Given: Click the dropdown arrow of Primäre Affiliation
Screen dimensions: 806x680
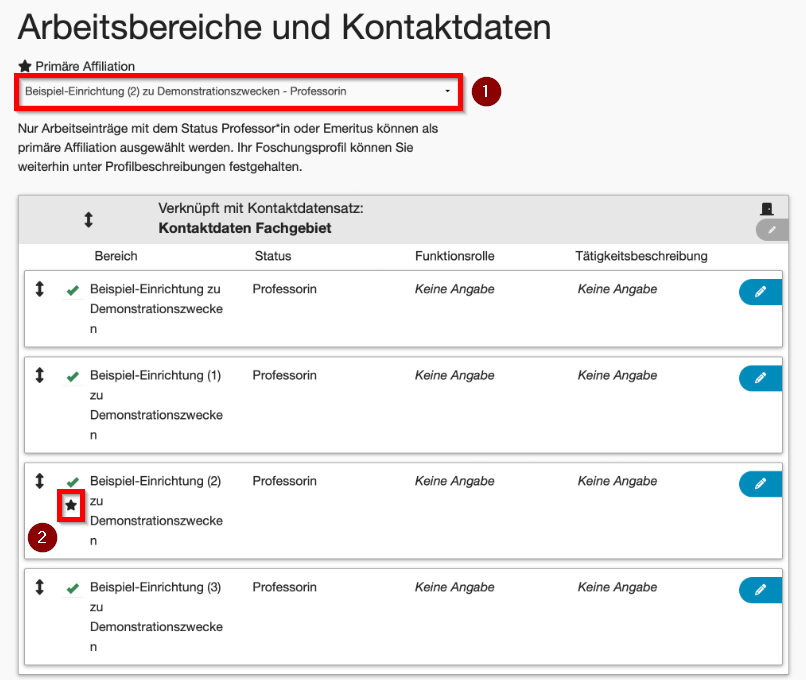Looking at the screenshot, I should point(447,91).
